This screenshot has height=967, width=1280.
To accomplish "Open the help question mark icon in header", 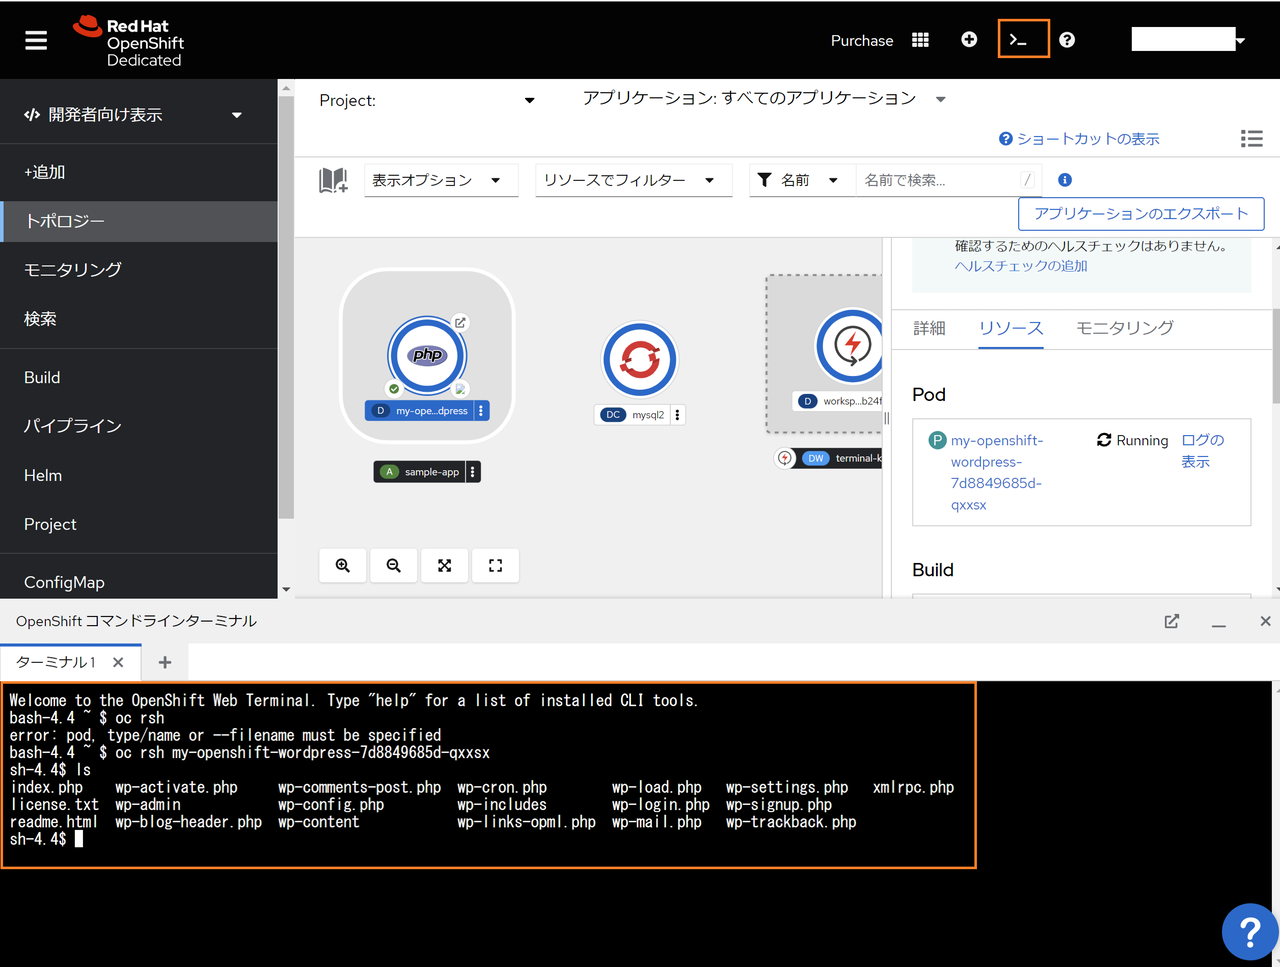I will (x=1067, y=40).
